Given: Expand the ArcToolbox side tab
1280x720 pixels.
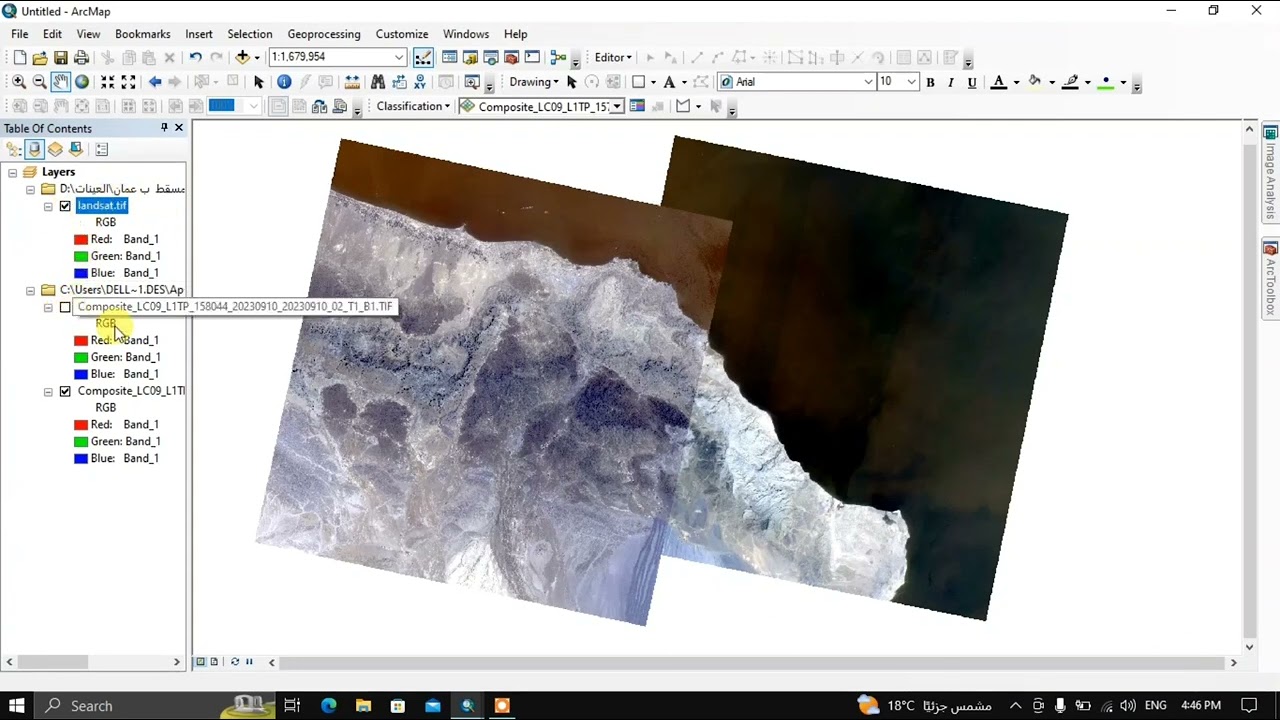Looking at the screenshot, I should [x=1270, y=280].
